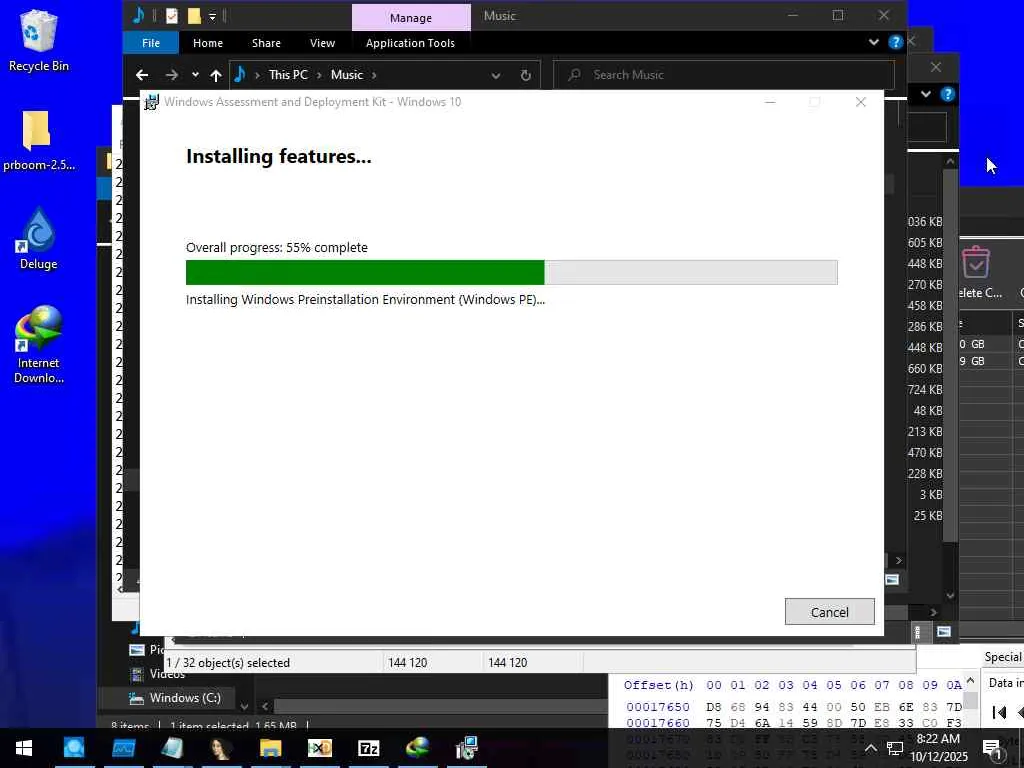Image resolution: width=1024 pixels, height=768 pixels.
Task: Switch to Application Tools ribbon tab
Action: click(x=410, y=43)
